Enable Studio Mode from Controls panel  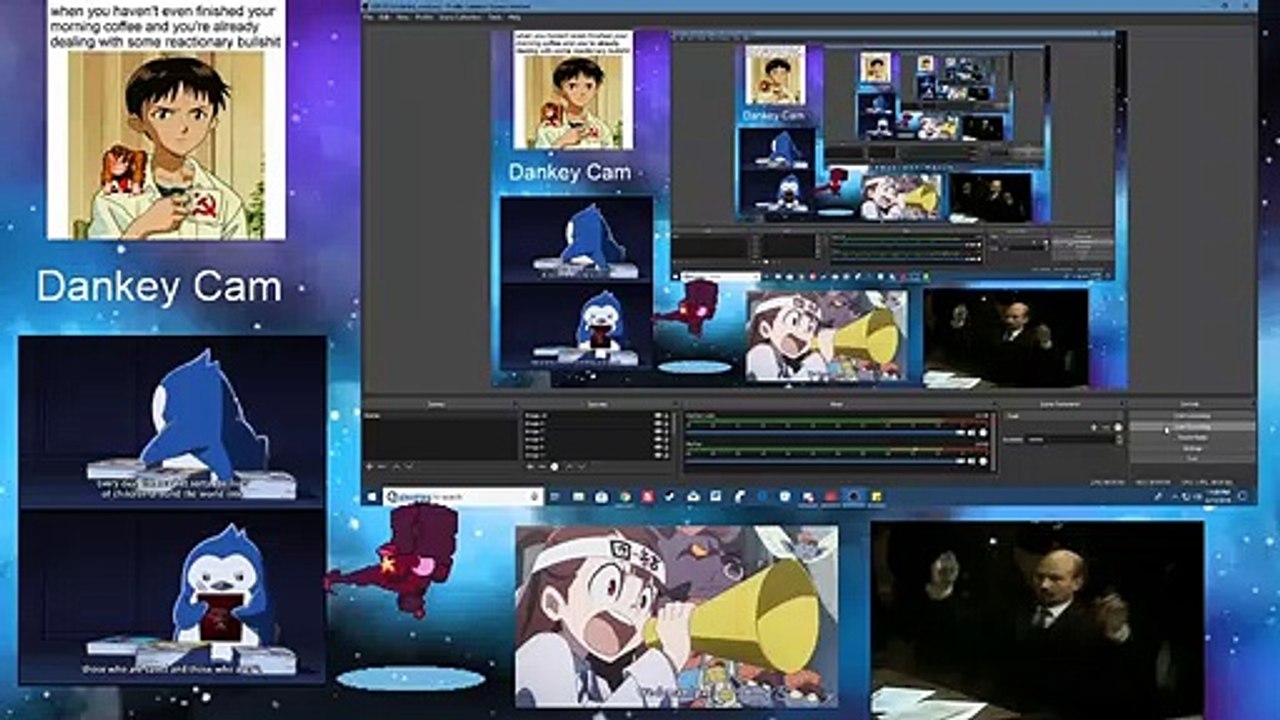(x=1191, y=438)
